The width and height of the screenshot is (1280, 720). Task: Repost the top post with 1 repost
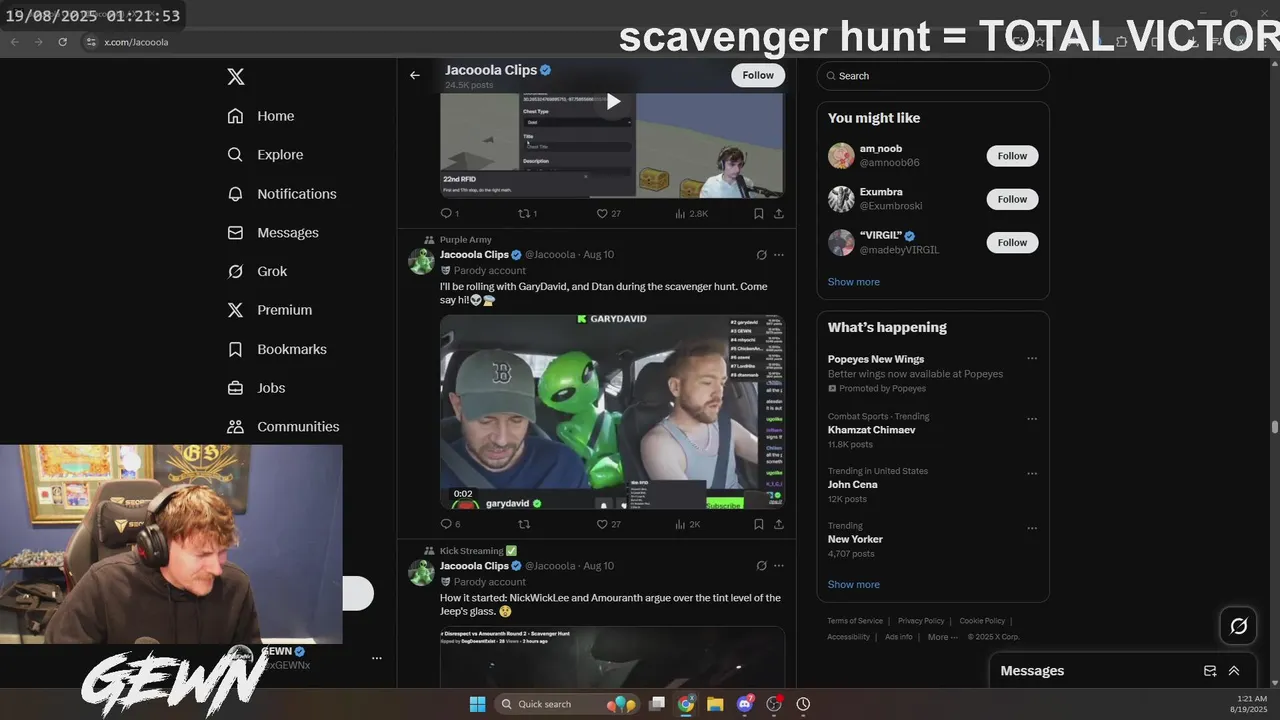(x=527, y=213)
